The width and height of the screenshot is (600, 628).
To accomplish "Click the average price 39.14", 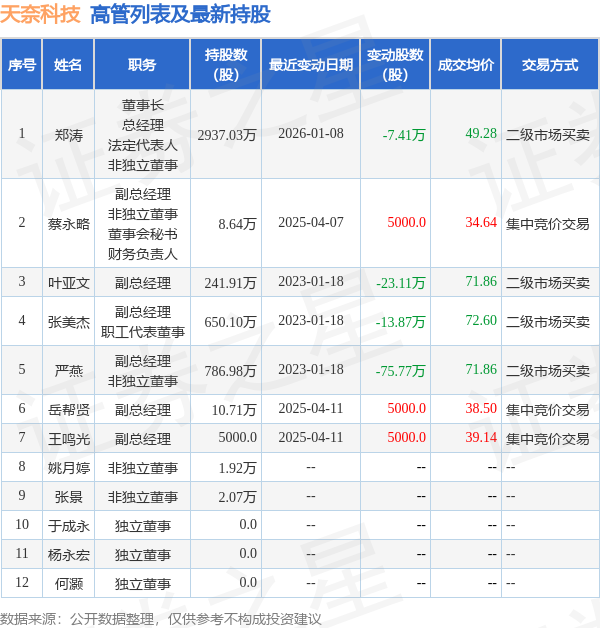I will (481, 437).
